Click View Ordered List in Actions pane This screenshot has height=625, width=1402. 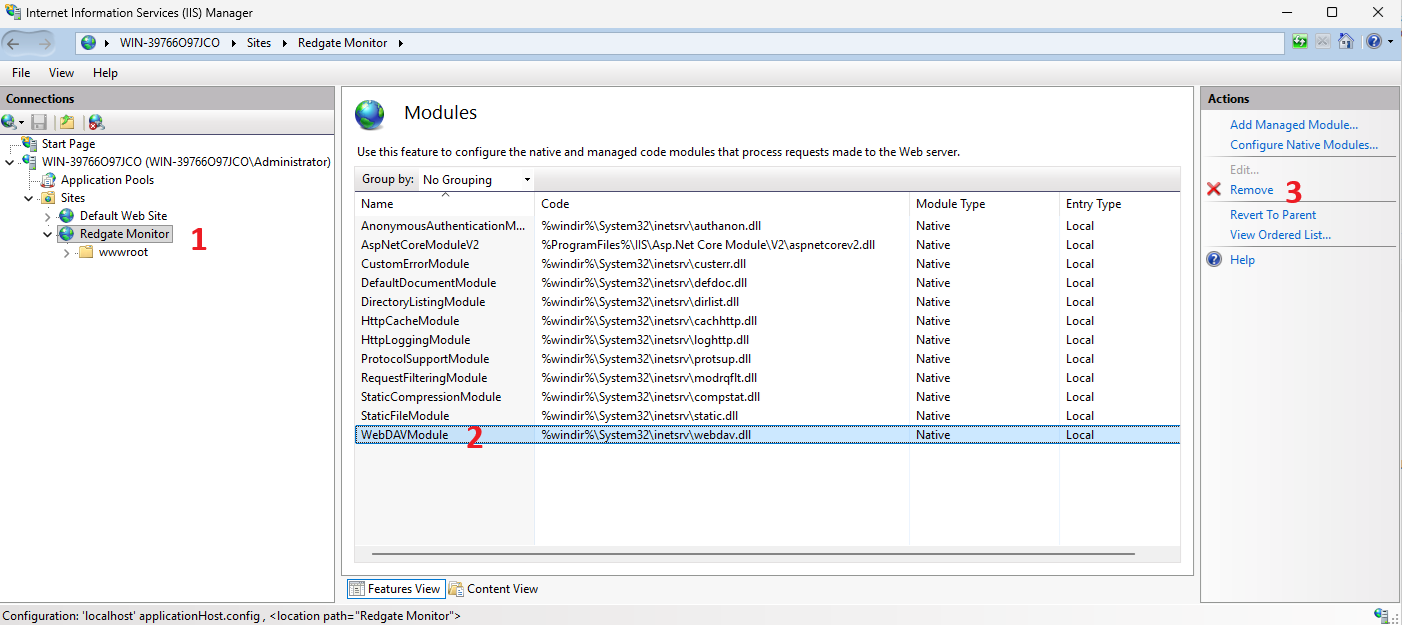(x=1280, y=235)
